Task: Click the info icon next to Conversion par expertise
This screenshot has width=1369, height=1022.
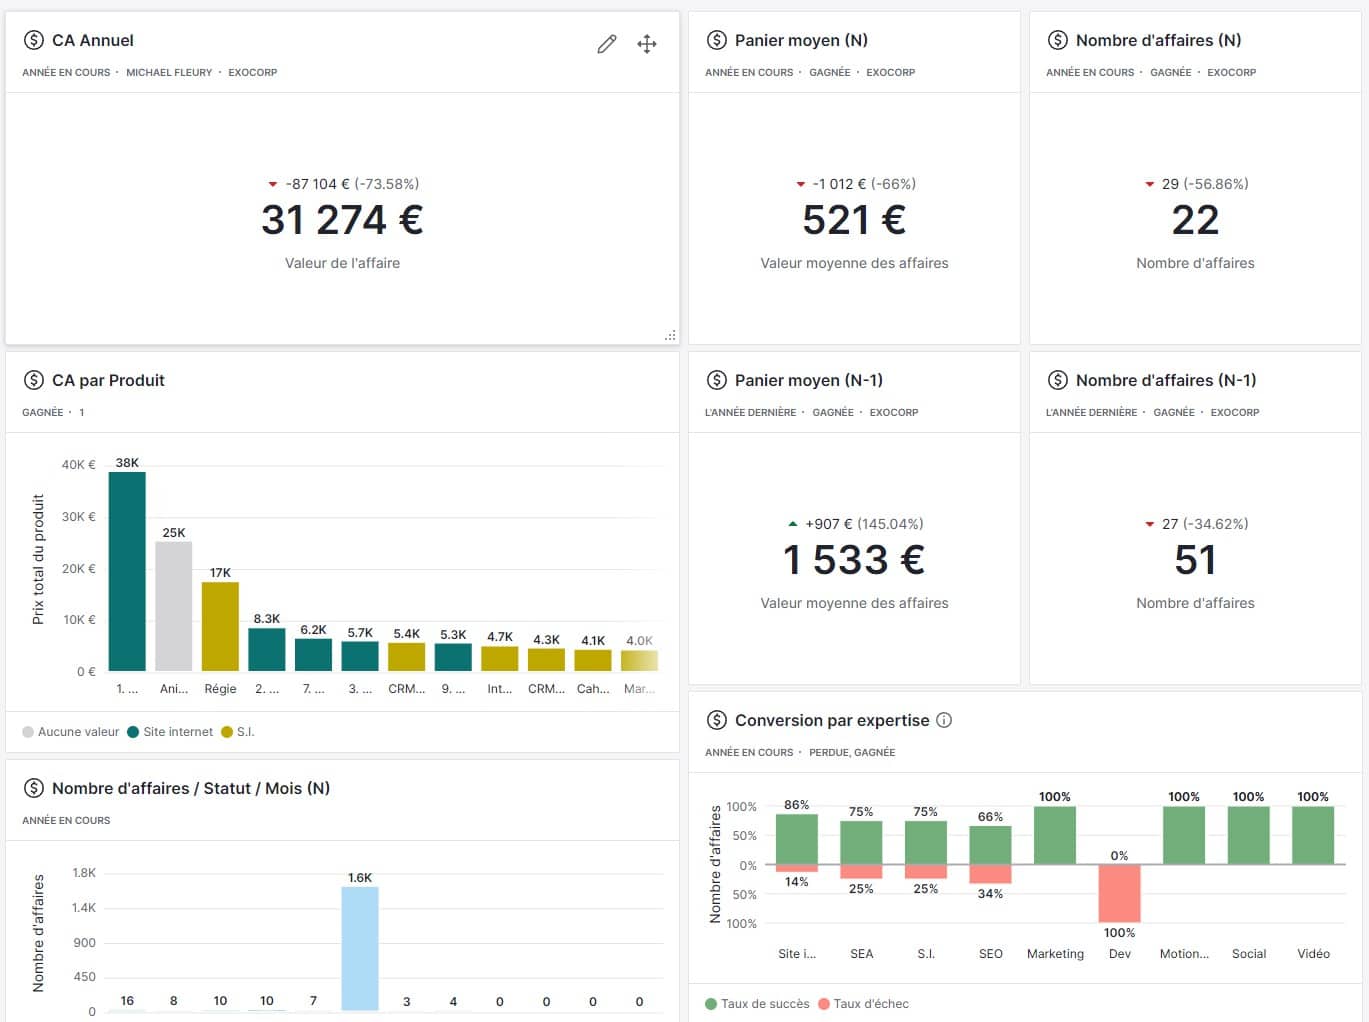Action: pyautogui.click(x=944, y=720)
